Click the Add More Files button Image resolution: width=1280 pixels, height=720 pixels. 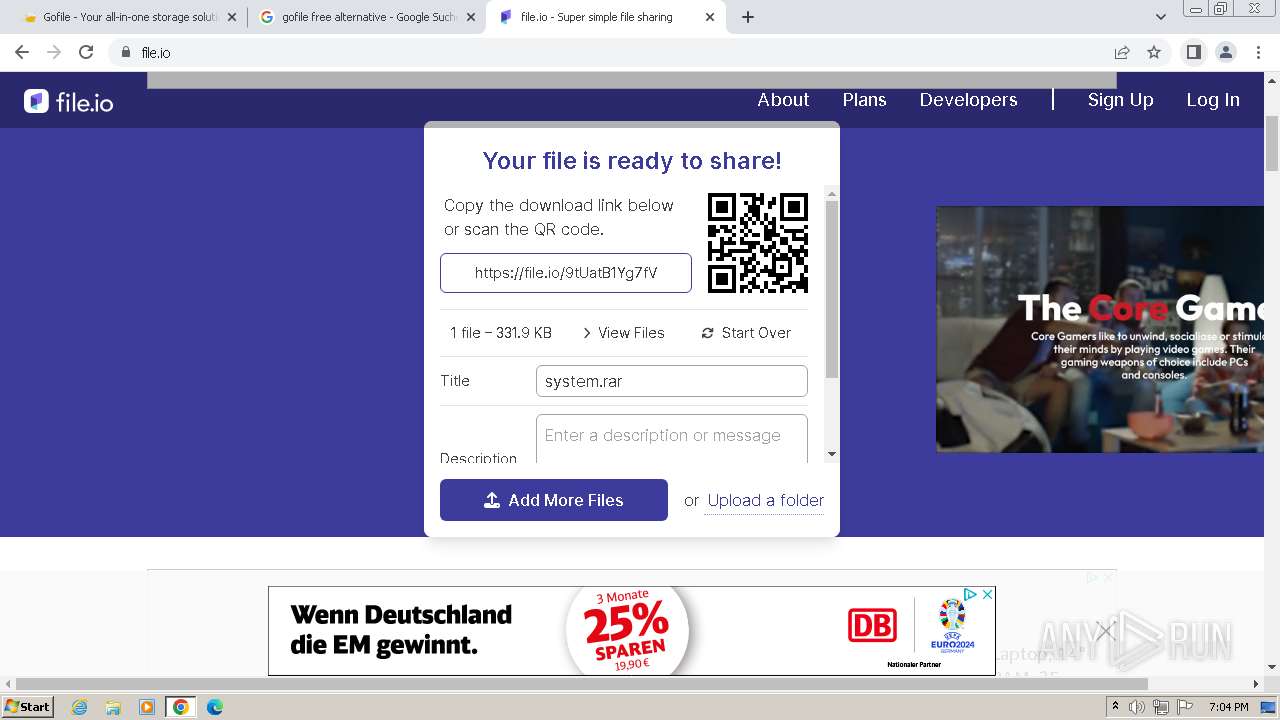554,500
